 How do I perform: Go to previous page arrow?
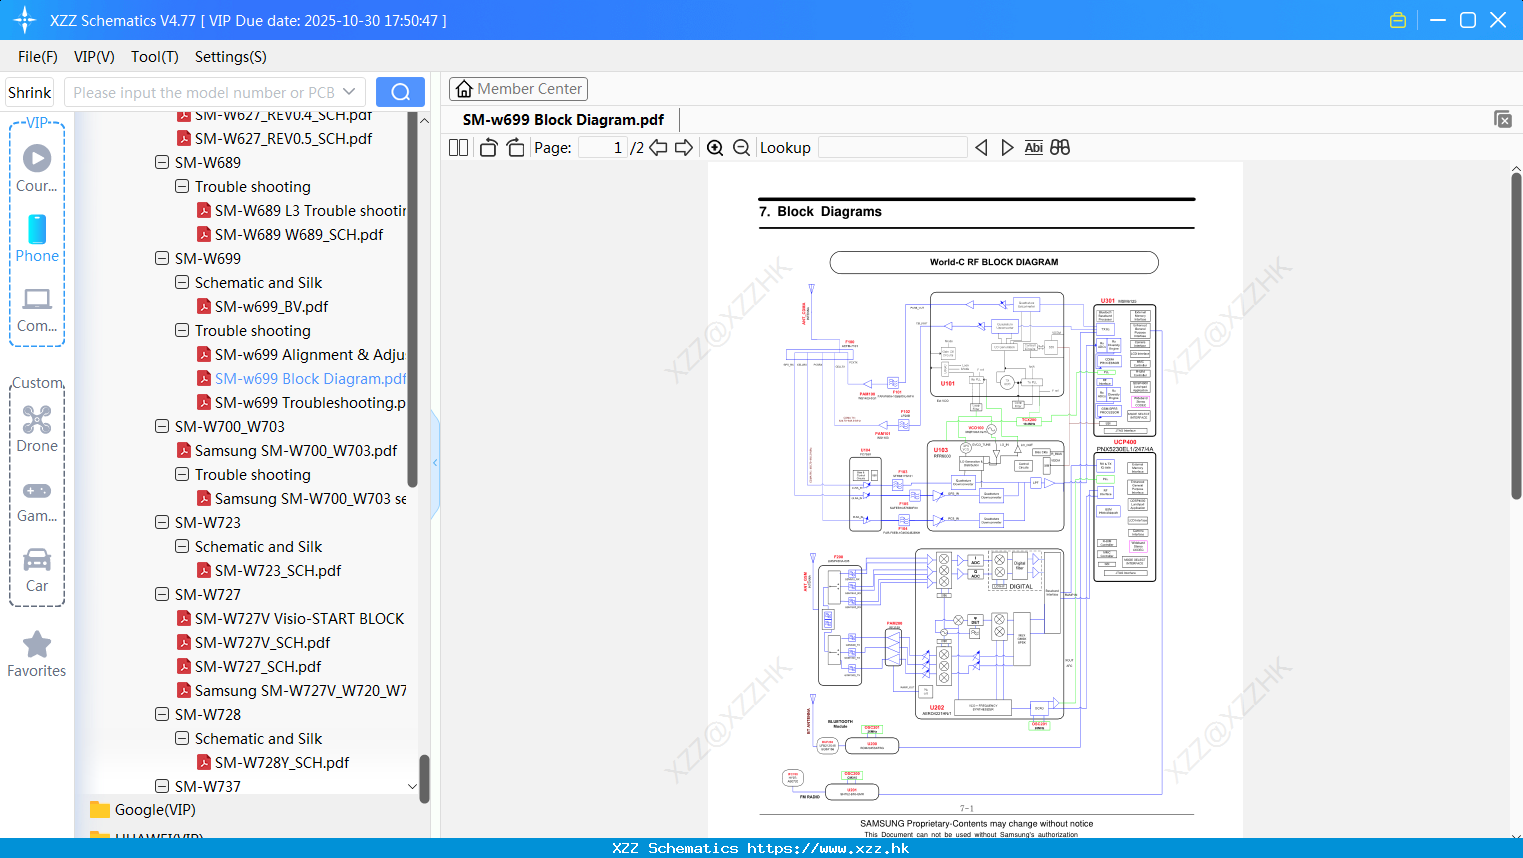point(658,147)
